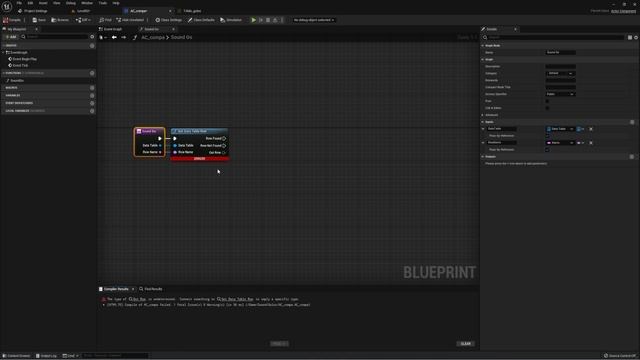Click Browse in the toolbar
Screen dimensions: 640x360
point(60,20)
